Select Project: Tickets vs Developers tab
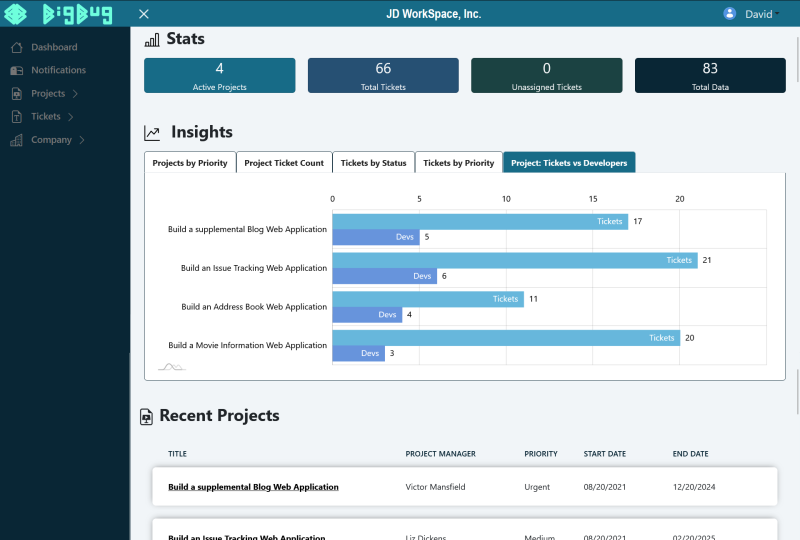 point(569,163)
